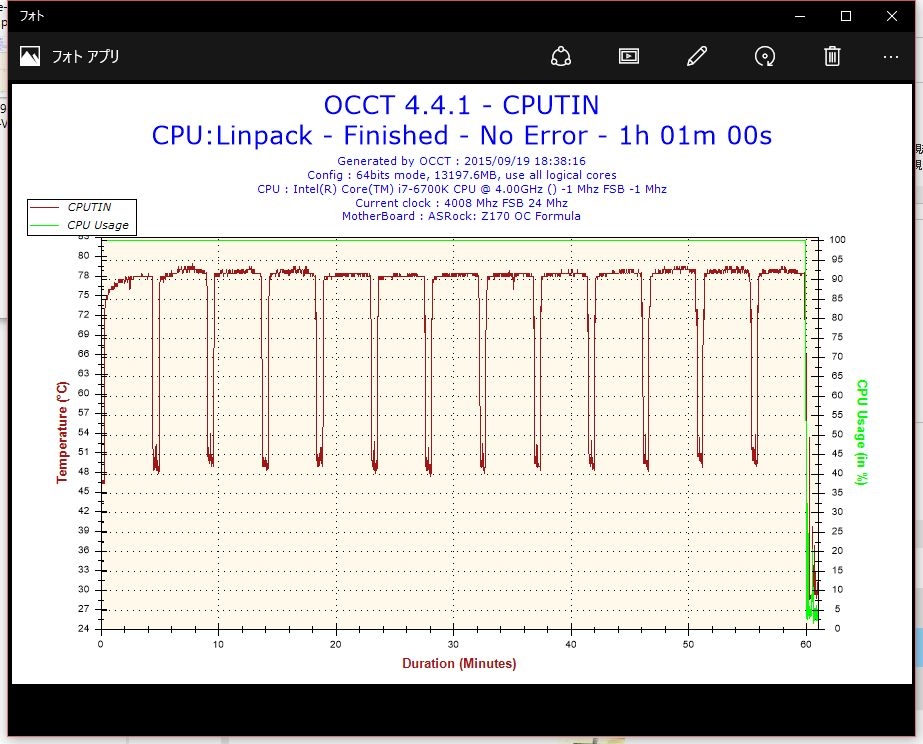
Task: Delete the photo using the trash icon
Action: tap(832, 57)
